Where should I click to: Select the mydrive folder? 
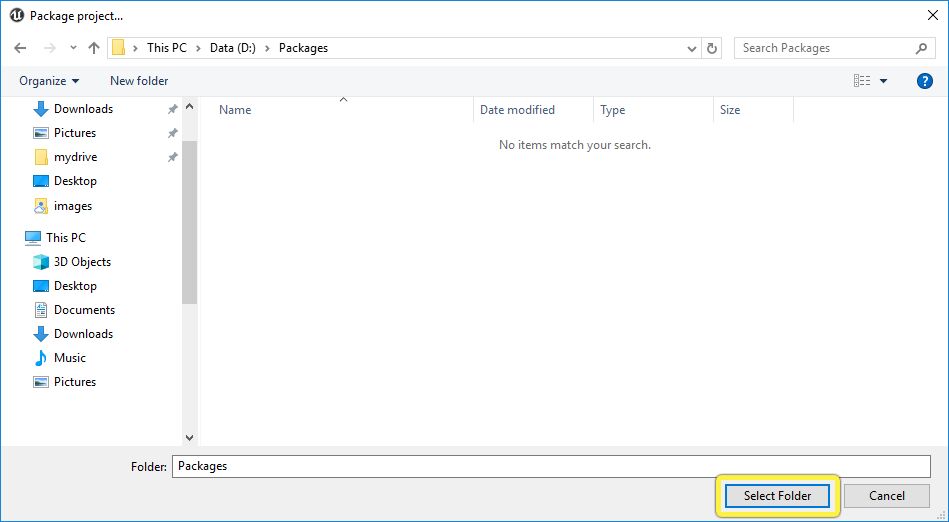coord(75,157)
